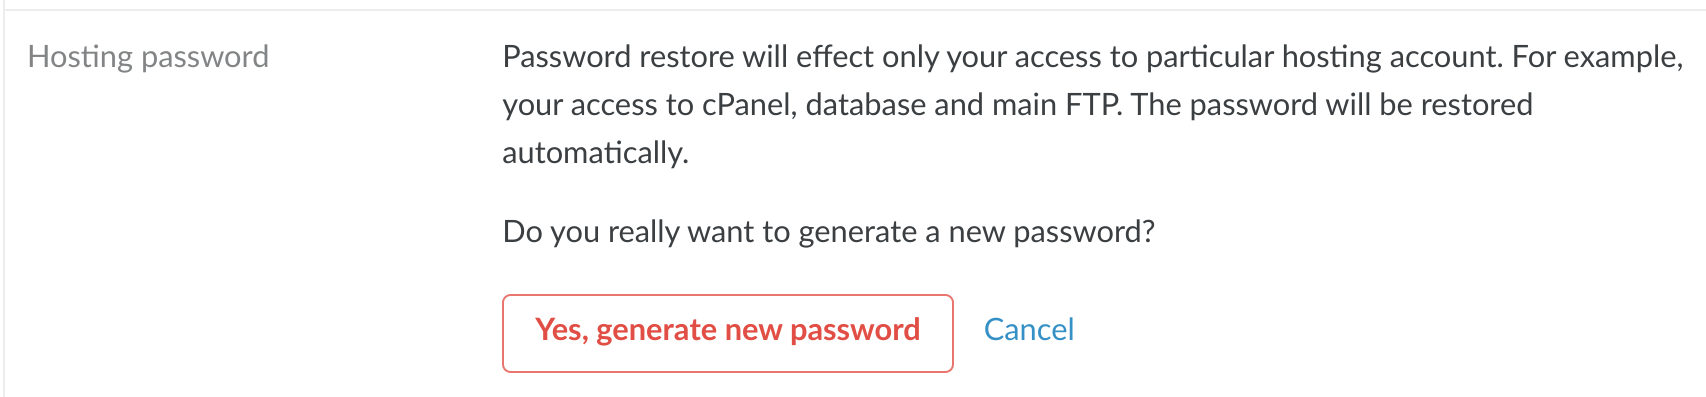Click 'The password will be restored' text

click(x=1332, y=105)
